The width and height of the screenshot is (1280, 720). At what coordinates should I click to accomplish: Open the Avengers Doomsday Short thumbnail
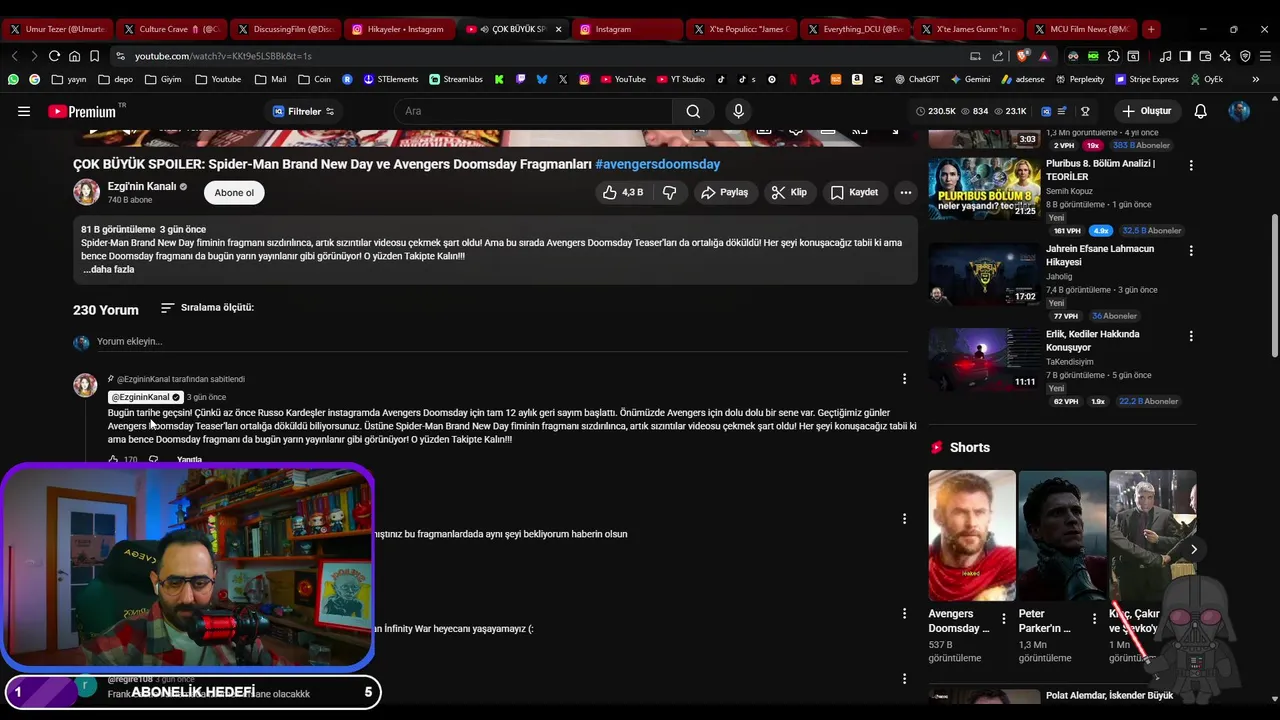pos(971,535)
